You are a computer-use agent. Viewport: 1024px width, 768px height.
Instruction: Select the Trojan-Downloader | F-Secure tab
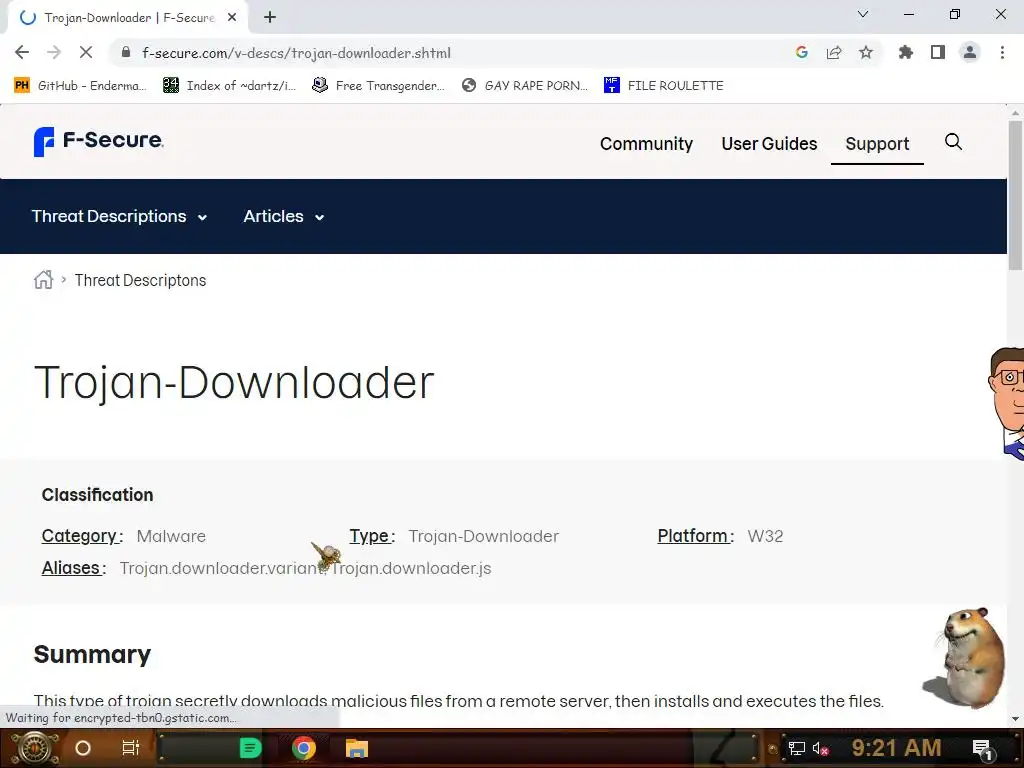pos(128,18)
